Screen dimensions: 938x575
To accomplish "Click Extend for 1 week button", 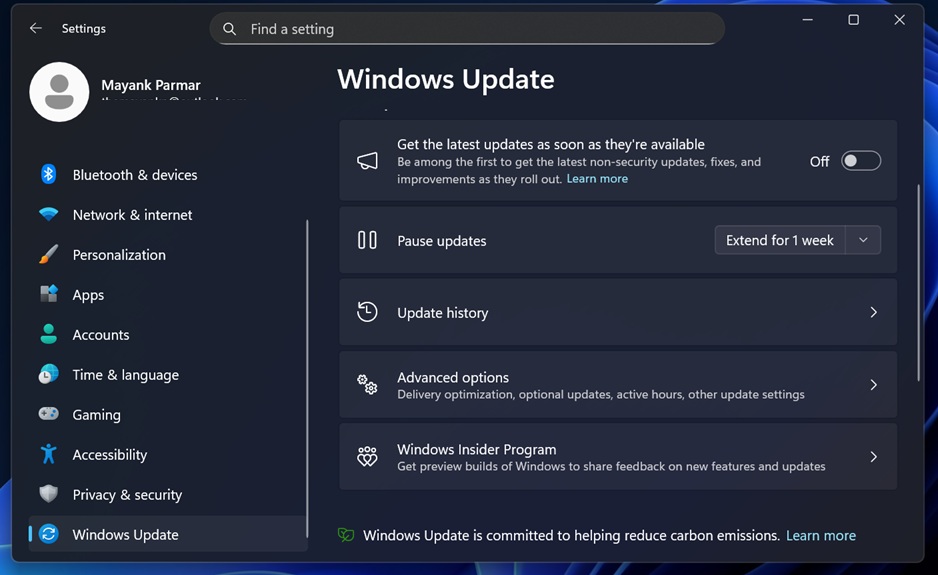I will tap(779, 240).
